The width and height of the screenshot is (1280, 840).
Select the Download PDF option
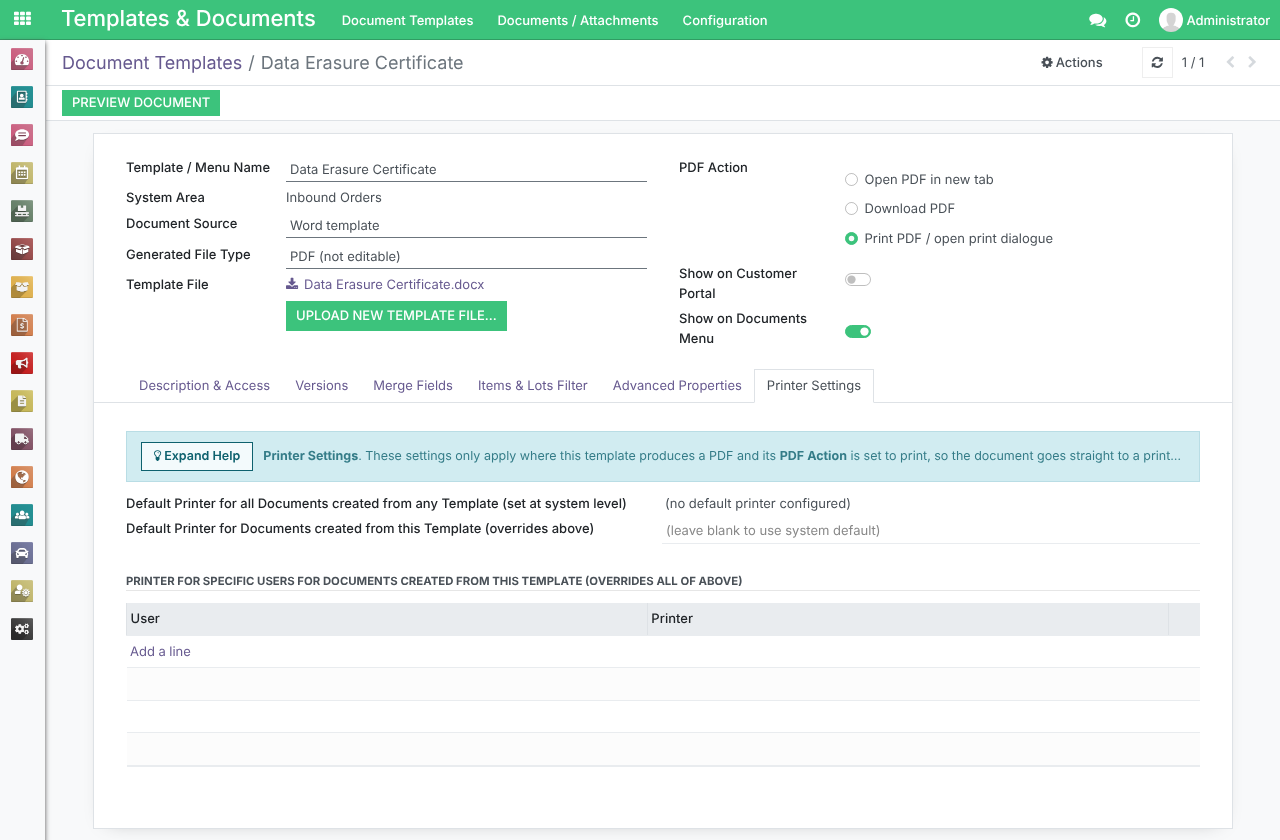coord(851,209)
